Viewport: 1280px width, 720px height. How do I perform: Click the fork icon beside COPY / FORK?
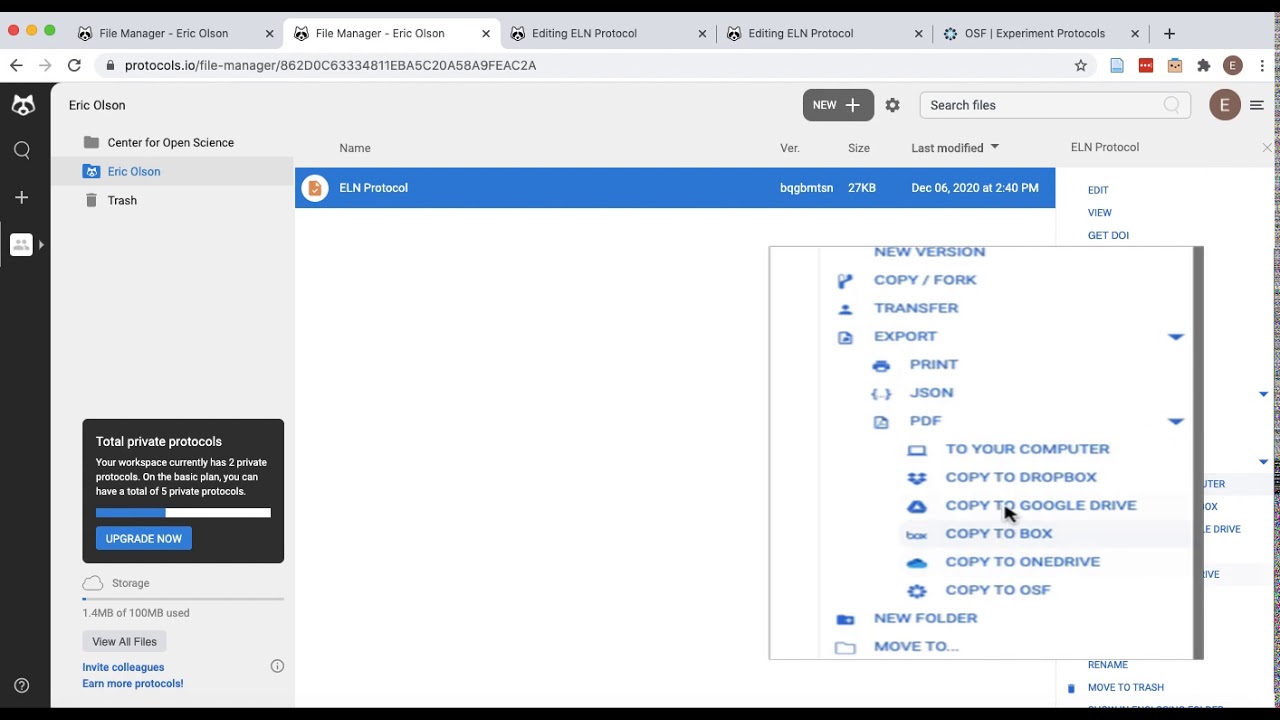(x=845, y=281)
